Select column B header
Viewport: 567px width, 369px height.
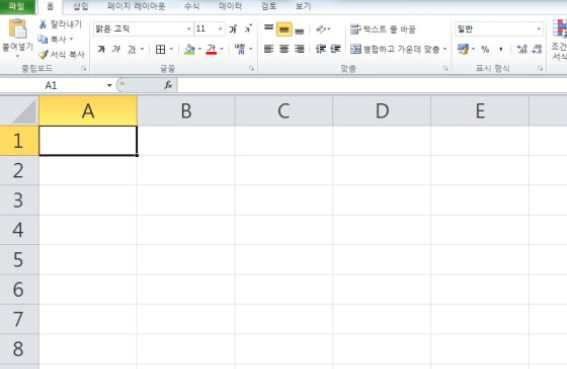pyautogui.click(x=186, y=110)
